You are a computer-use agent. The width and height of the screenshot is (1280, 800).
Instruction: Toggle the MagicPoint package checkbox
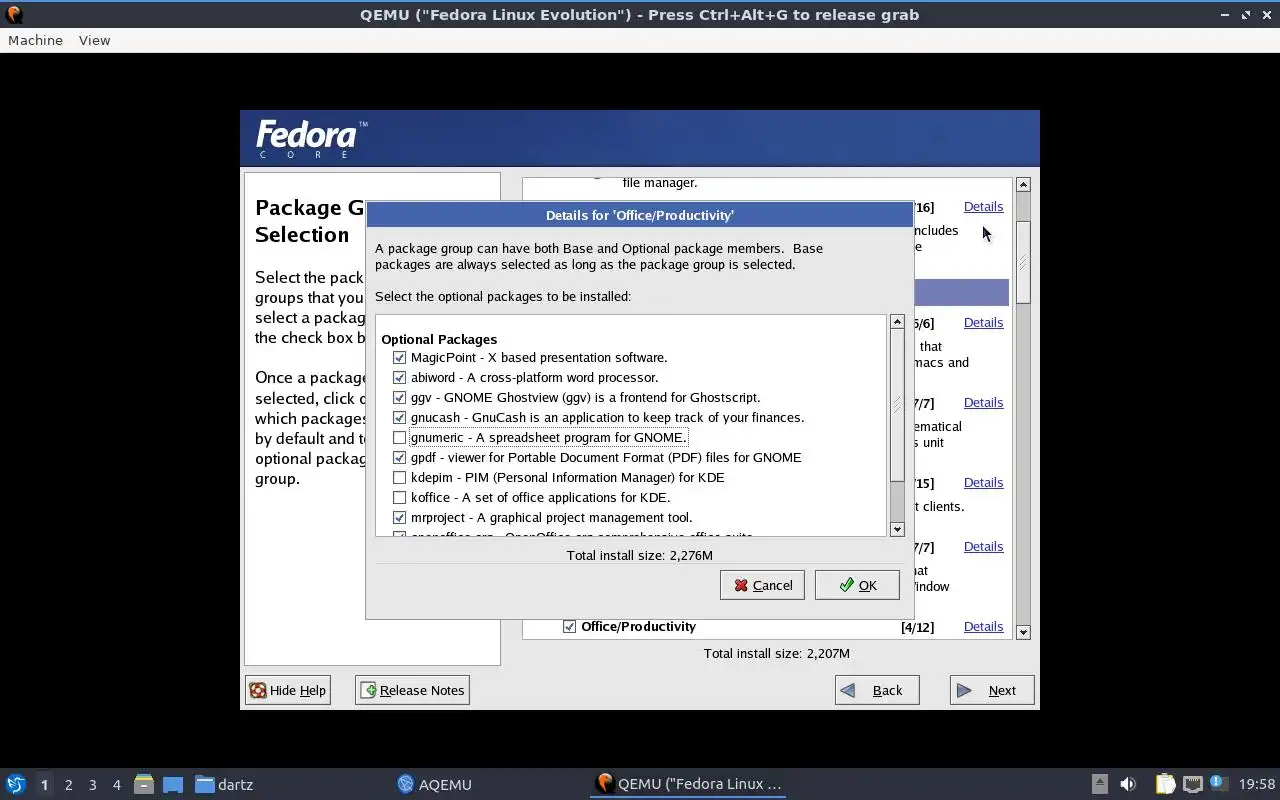click(399, 357)
